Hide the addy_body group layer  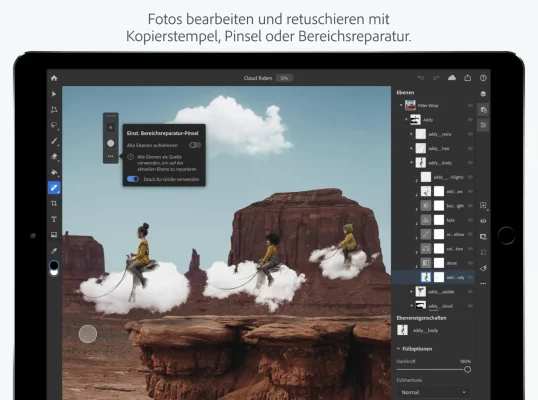pos(470,163)
